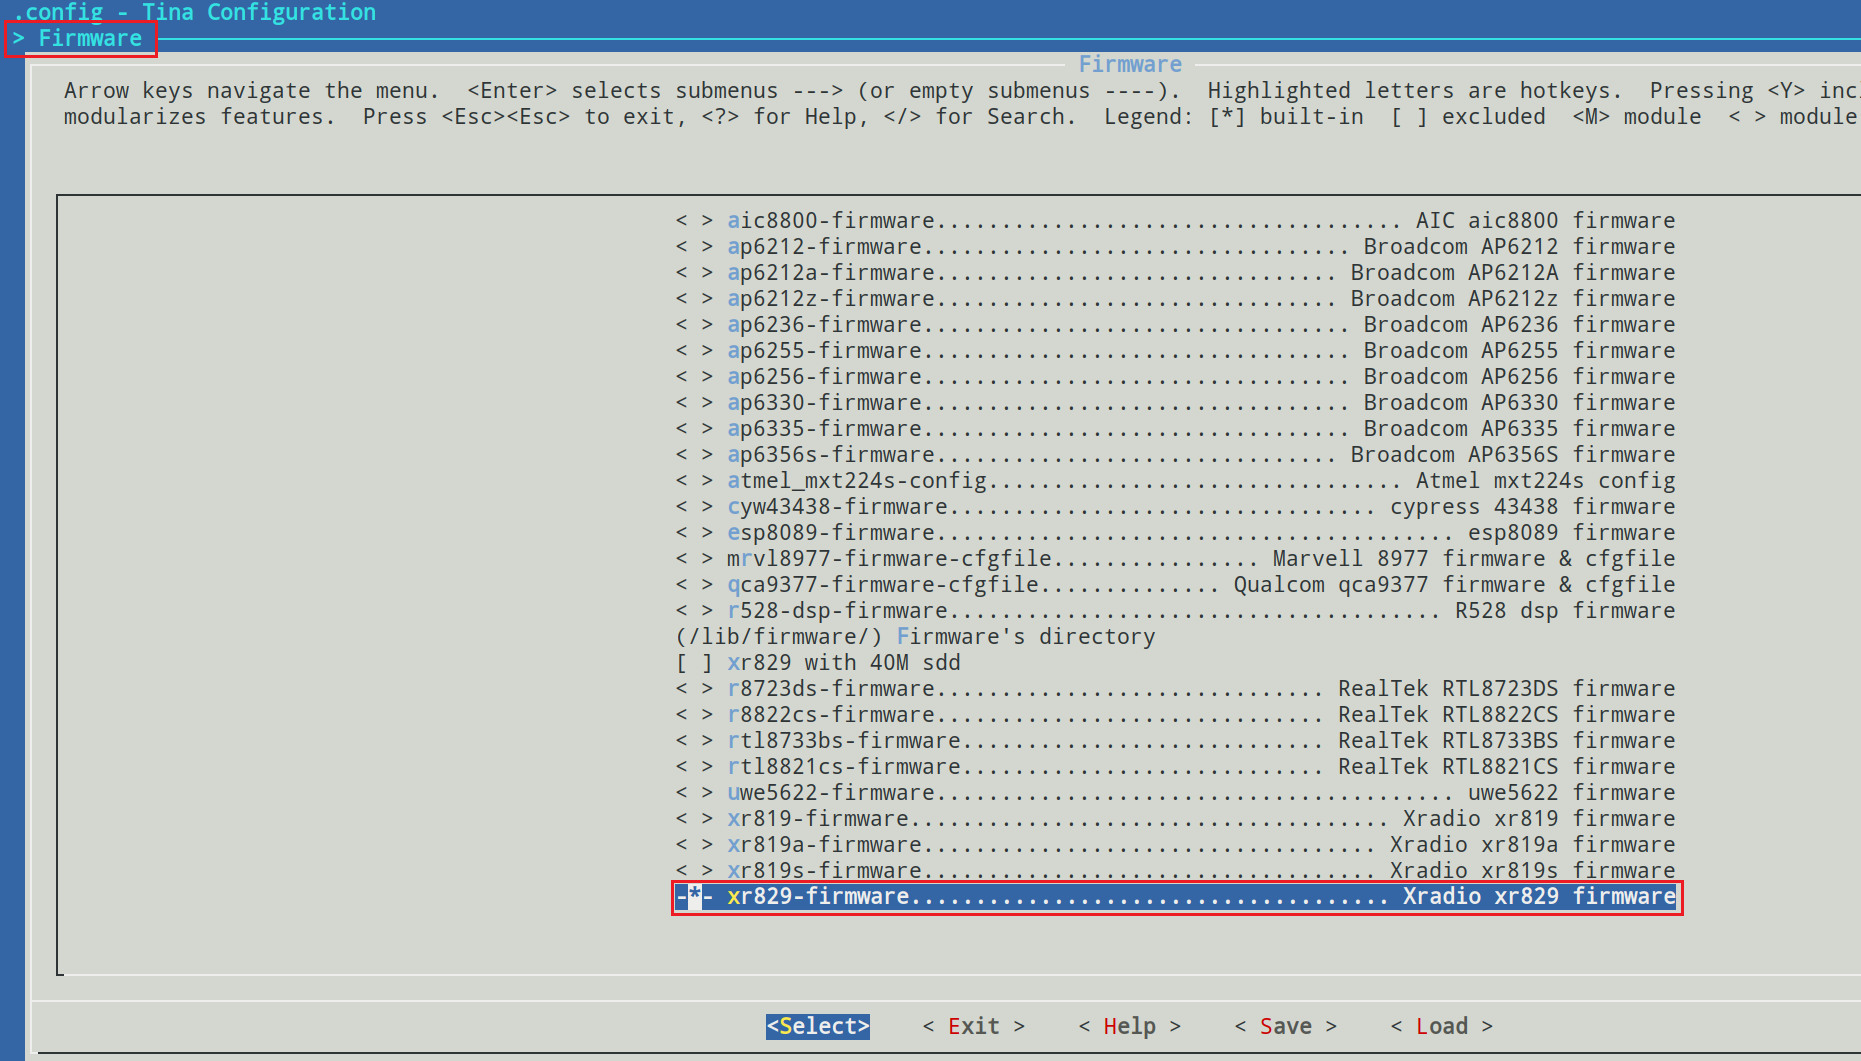Select the r8822cs-firmware entry
The width and height of the screenshot is (1861, 1061).
click(1175, 715)
